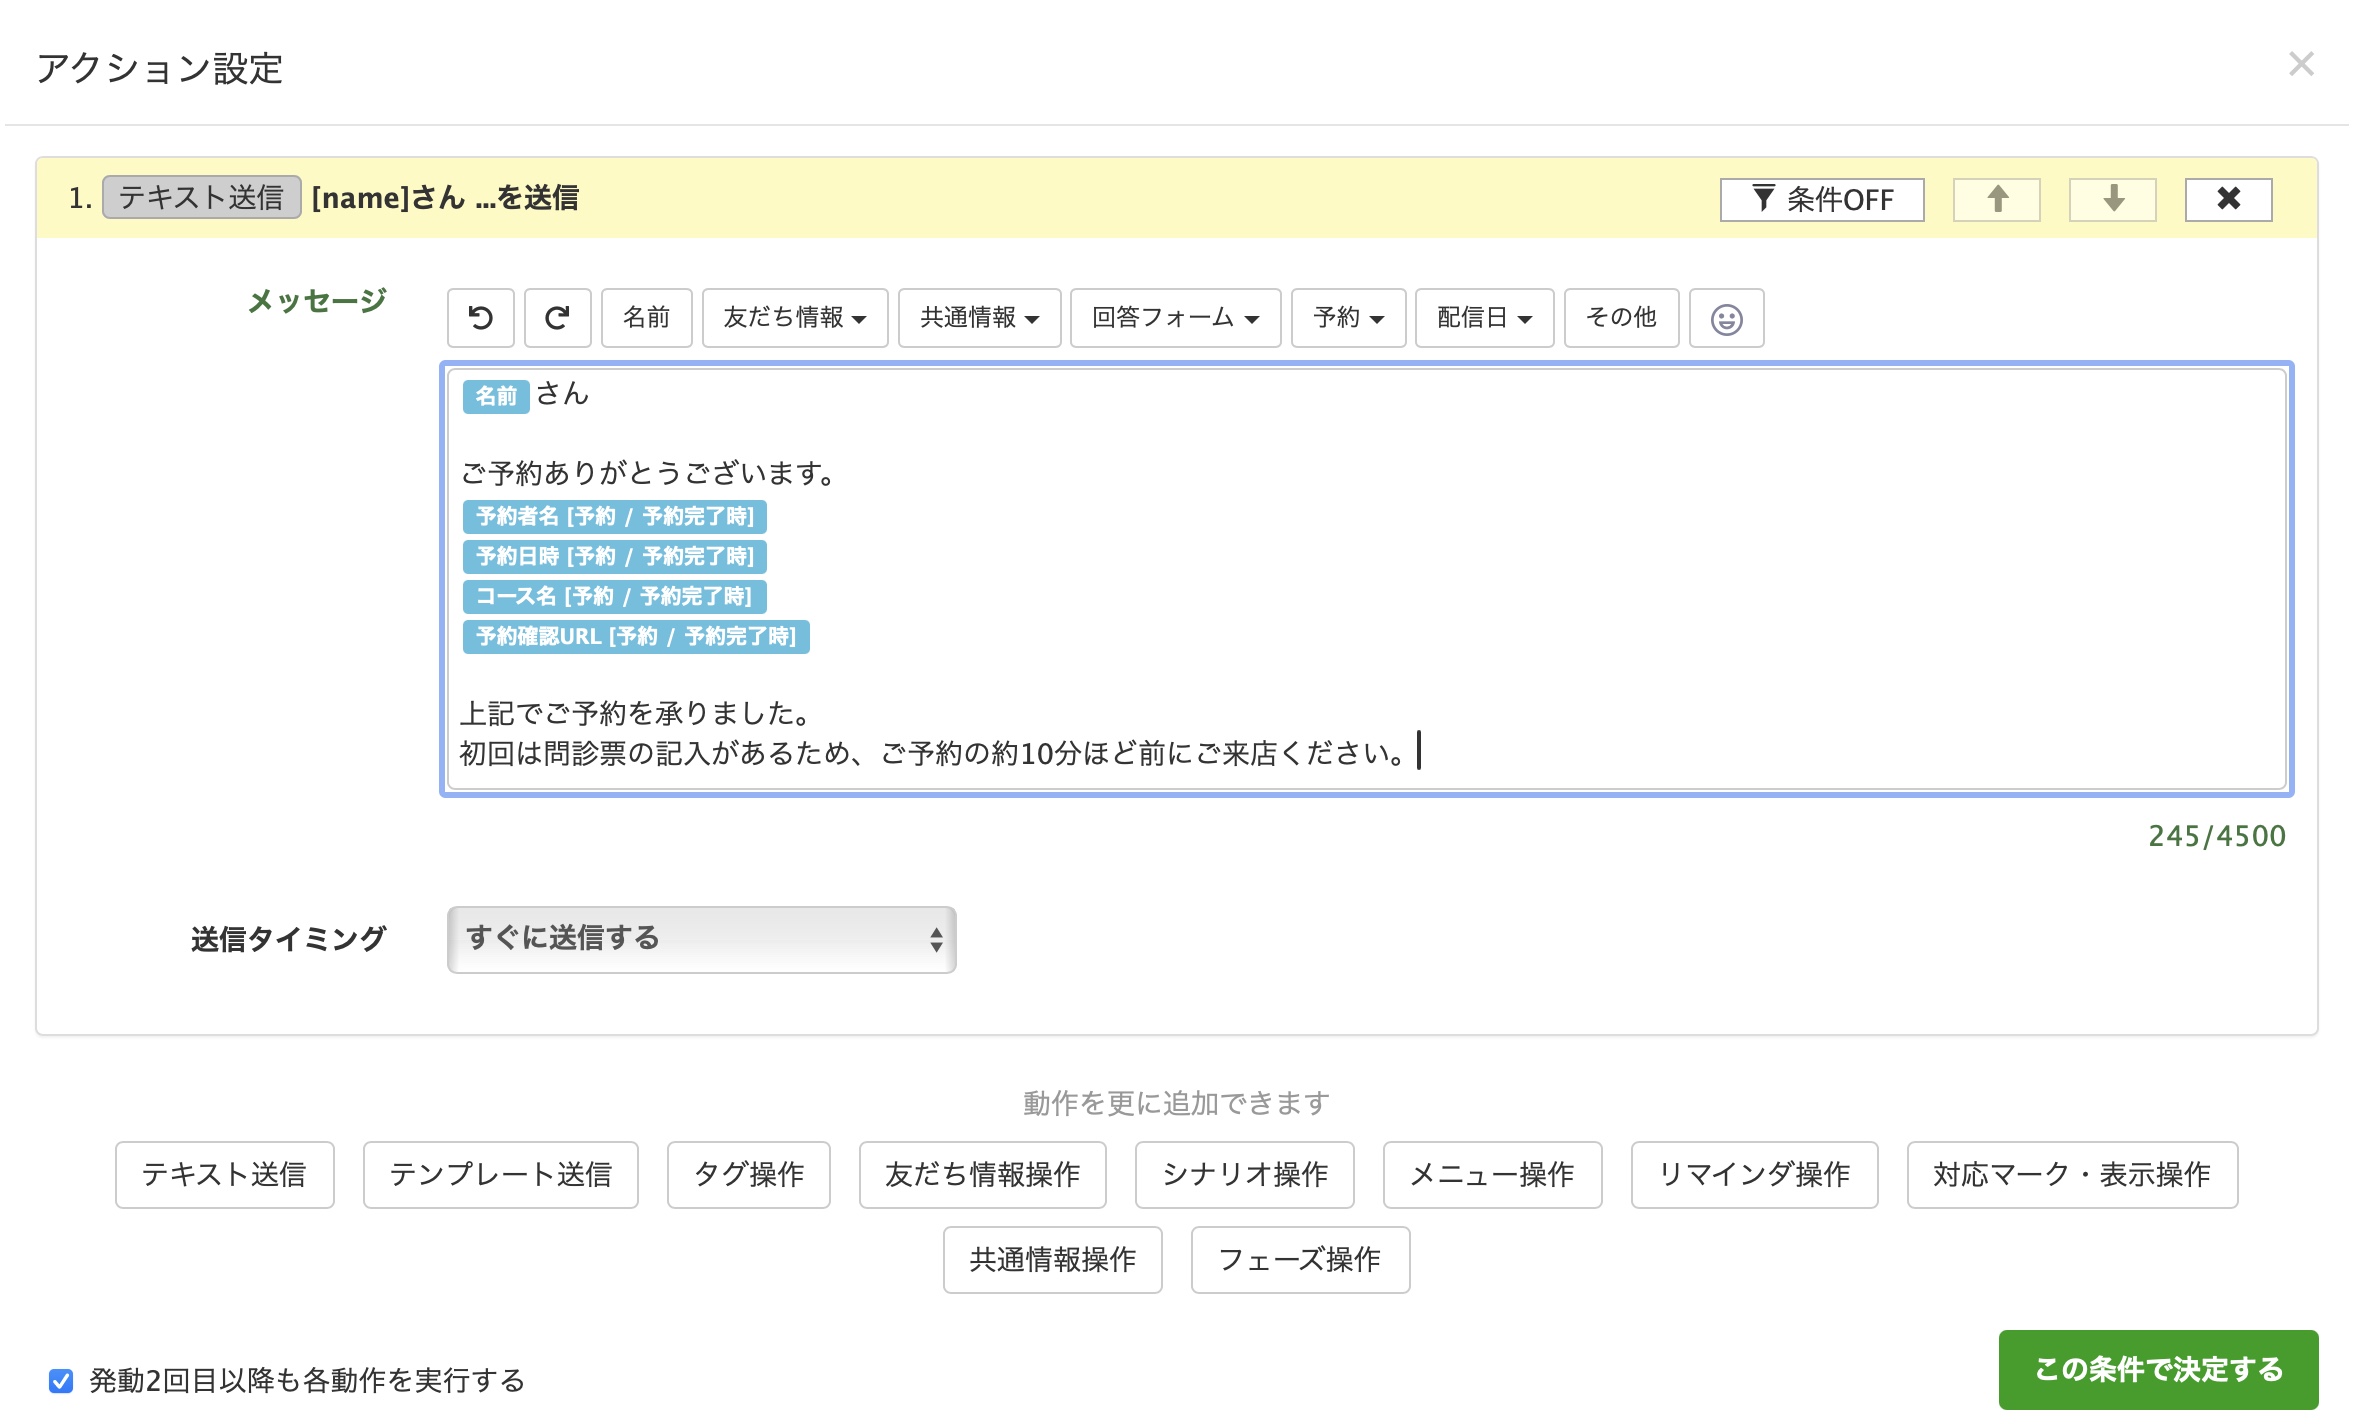Open the その他 insert menu
The width and height of the screenshot is (2362, 1424).
tap(1621, 318)
